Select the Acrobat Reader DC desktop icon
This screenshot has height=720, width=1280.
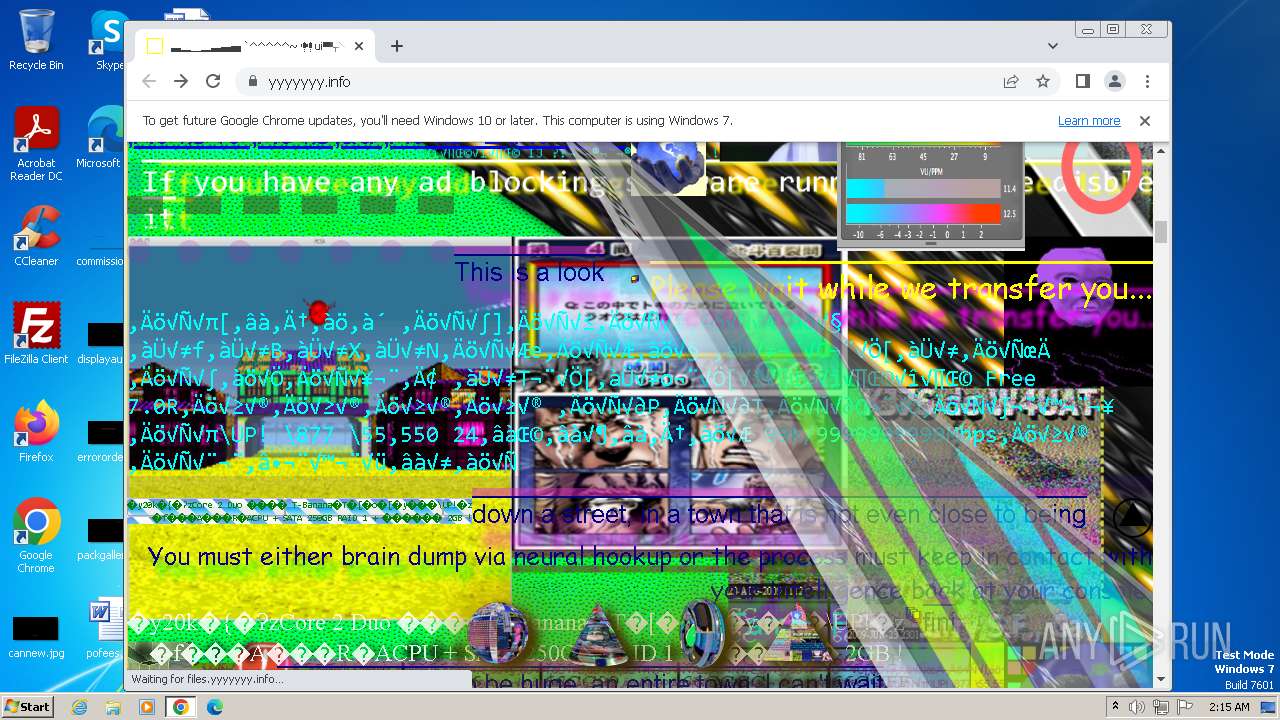click(x=36, y=144)
